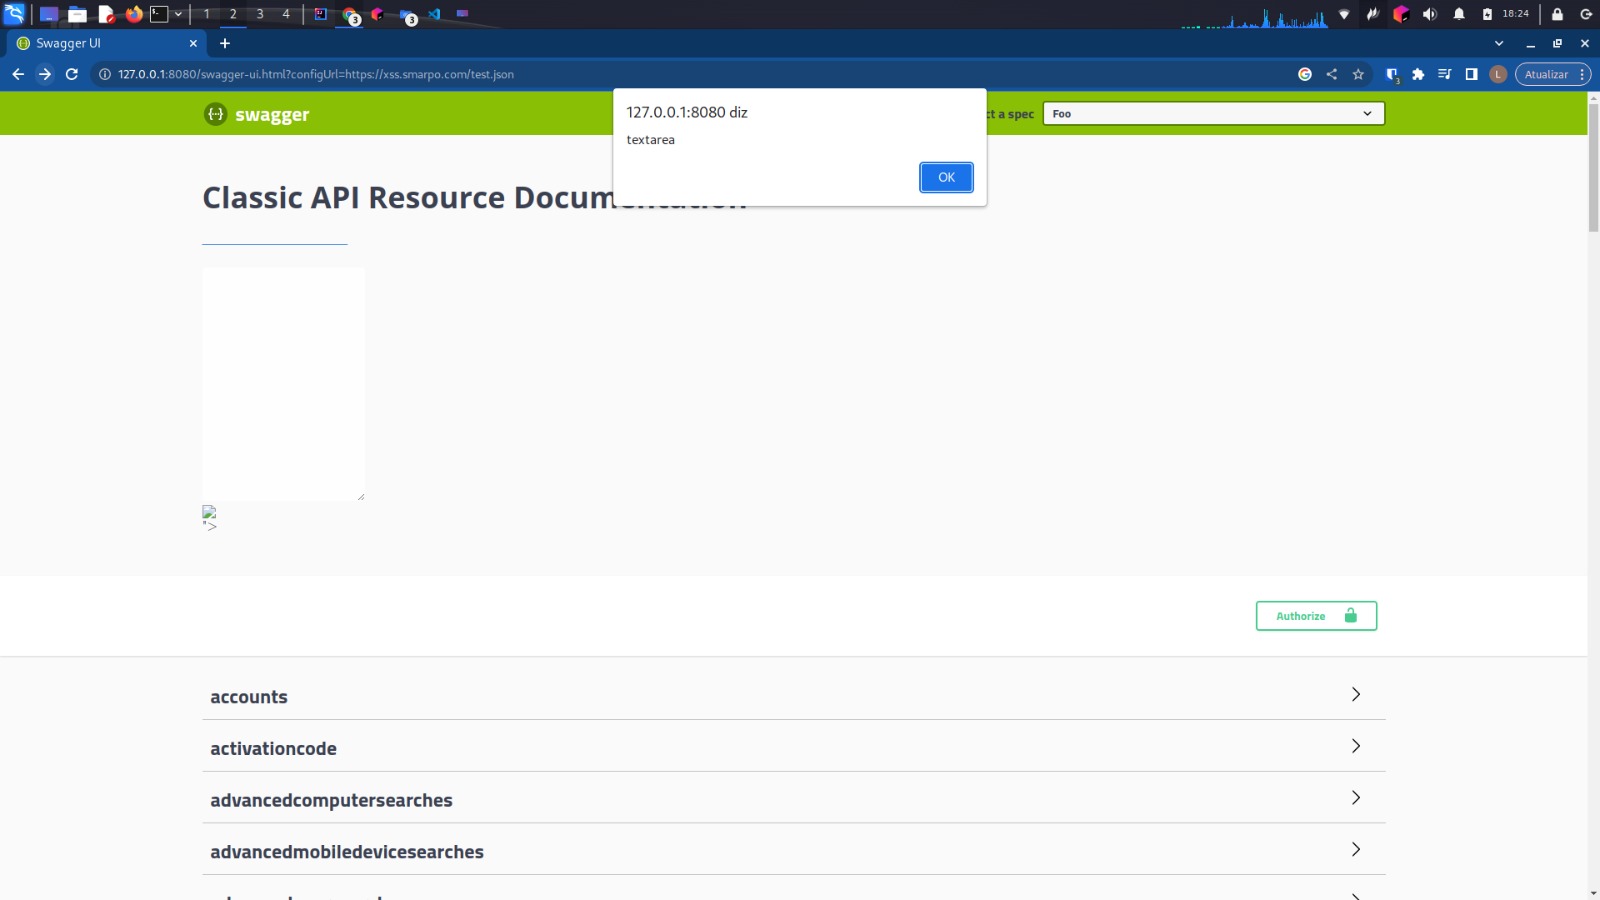Click the power profile tray icon

[x=1372, y=14]
